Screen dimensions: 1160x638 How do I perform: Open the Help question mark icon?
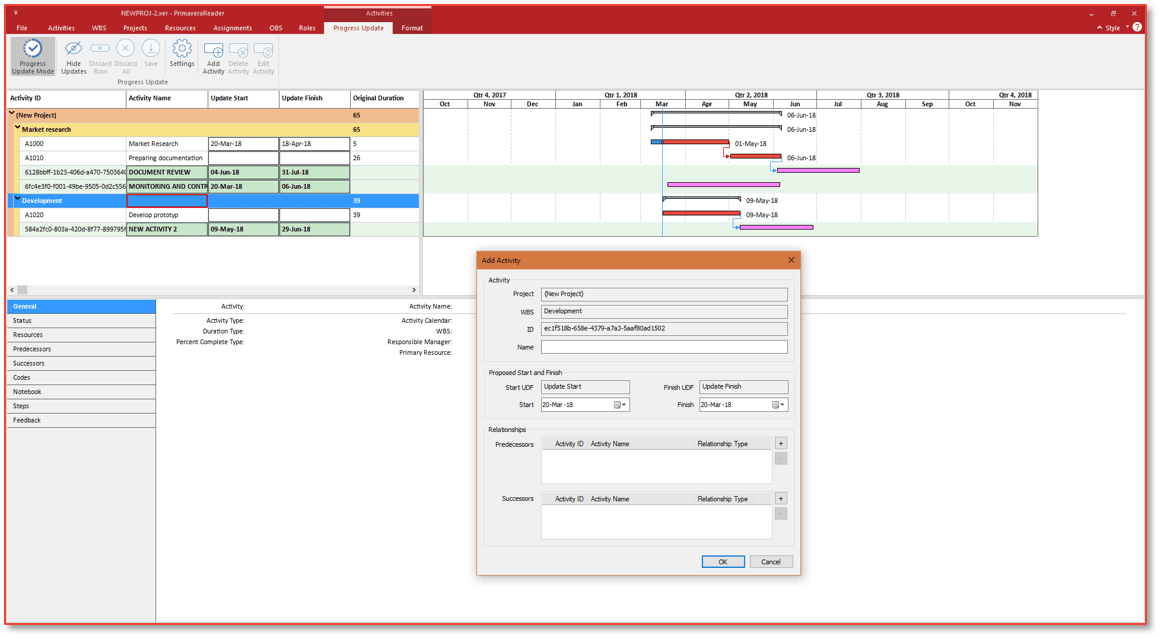coord(1137,27)
